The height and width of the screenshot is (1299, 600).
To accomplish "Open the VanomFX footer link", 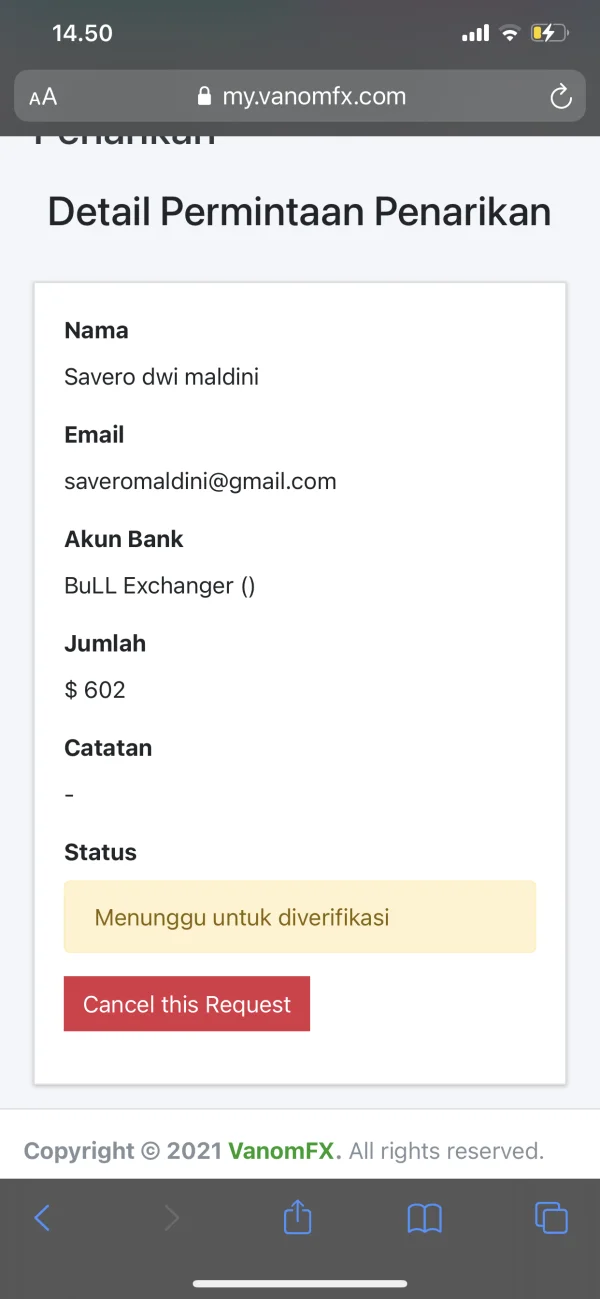I will coord(285,1151).
